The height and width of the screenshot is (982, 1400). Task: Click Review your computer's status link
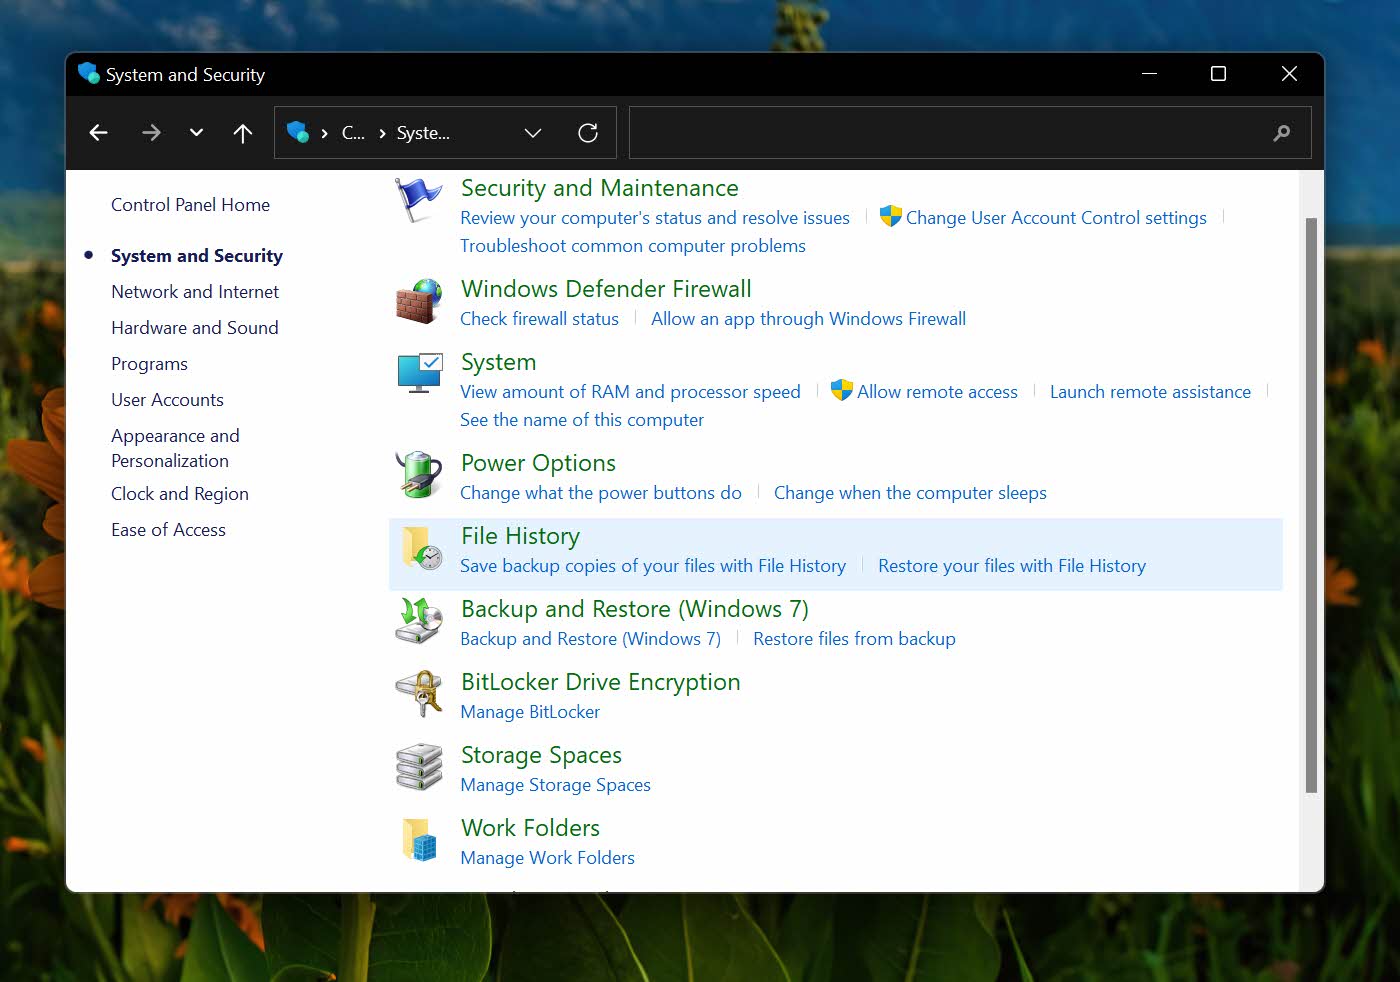[655, 218]
